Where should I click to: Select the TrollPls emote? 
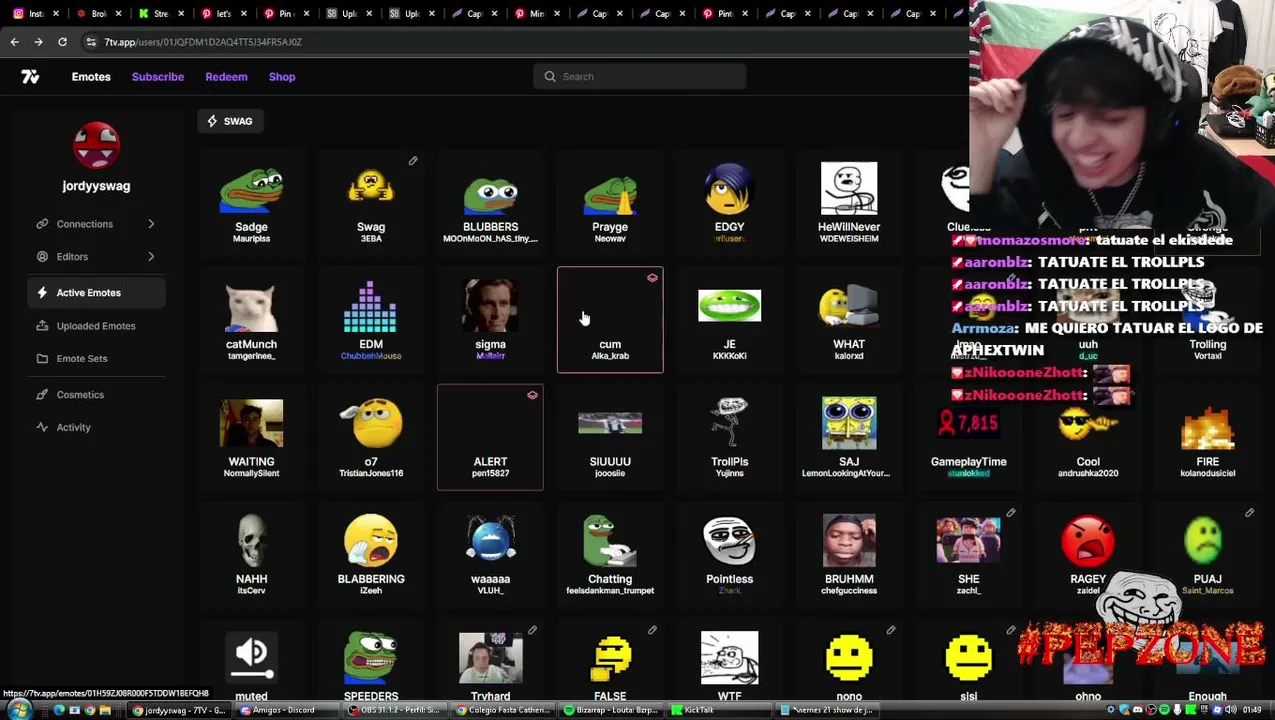point(729,438)
